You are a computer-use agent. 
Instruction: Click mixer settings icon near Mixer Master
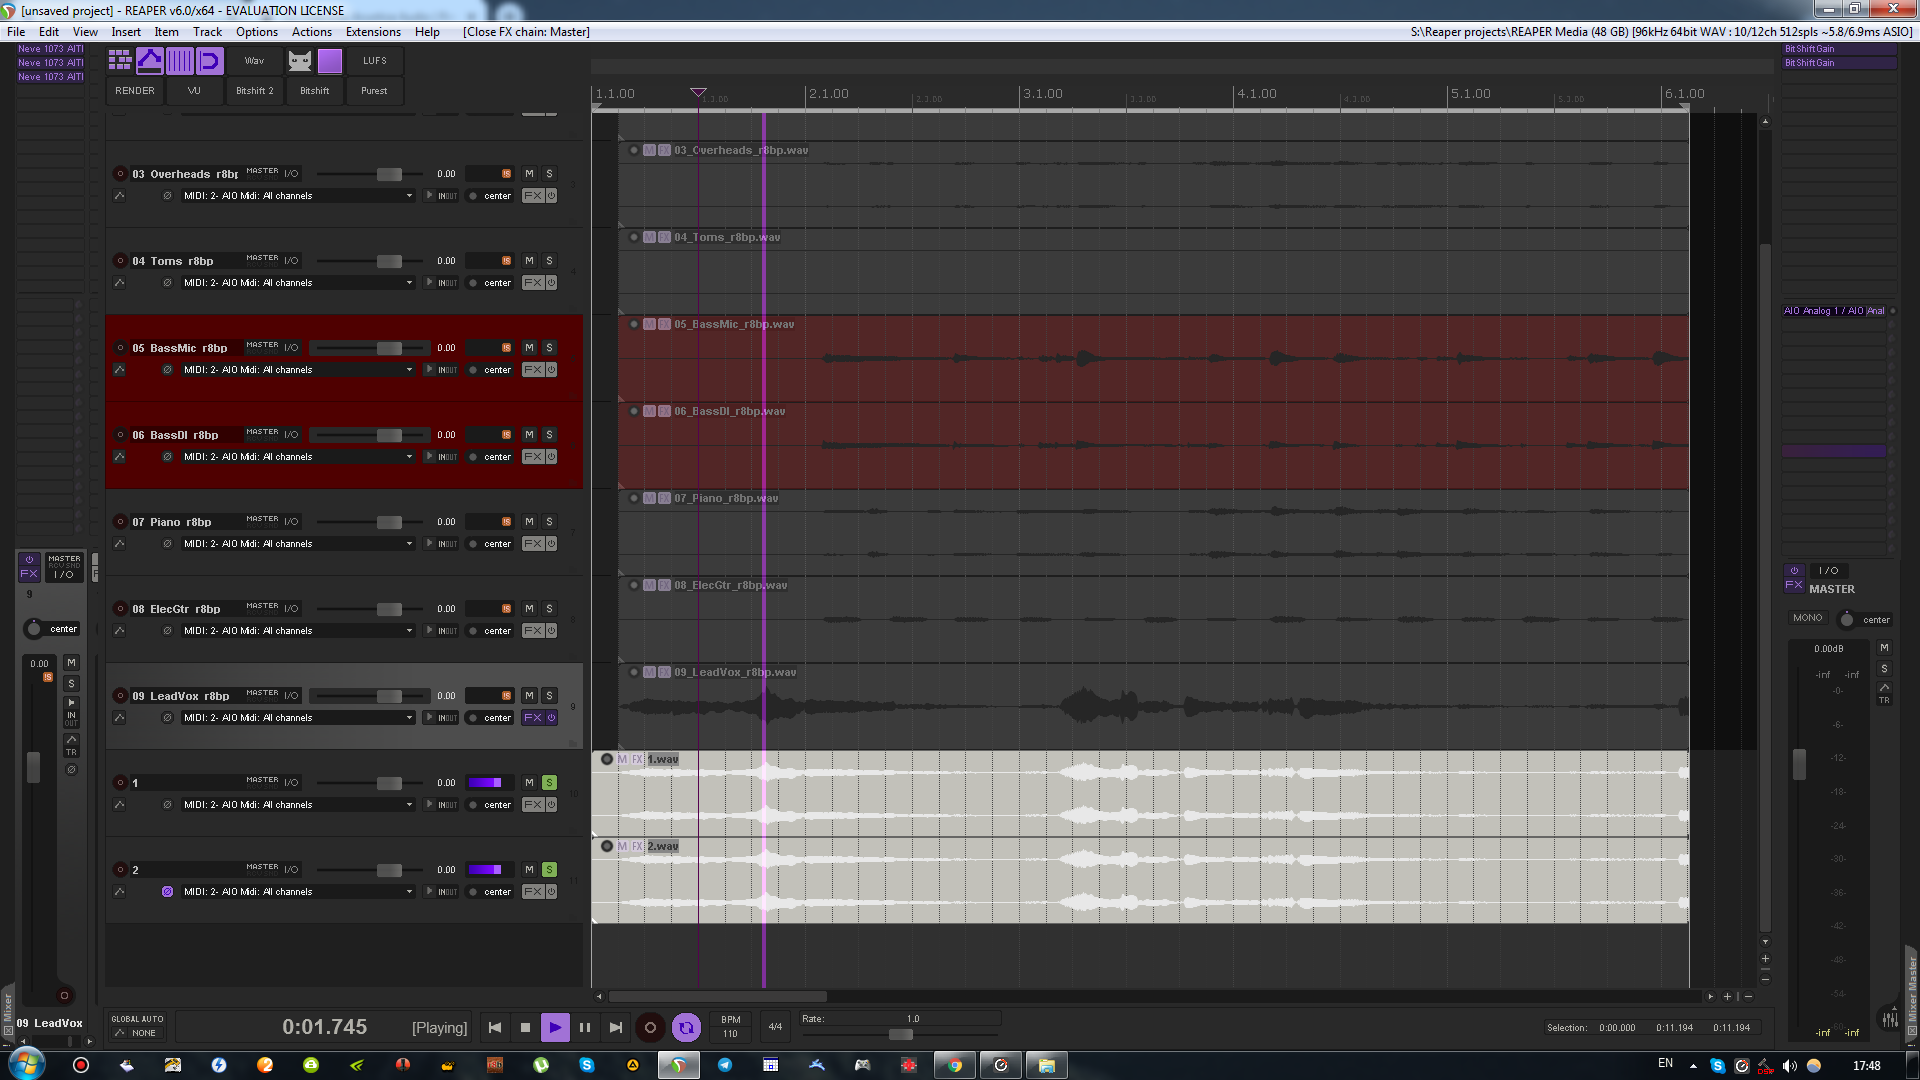pos(1889,1019)
